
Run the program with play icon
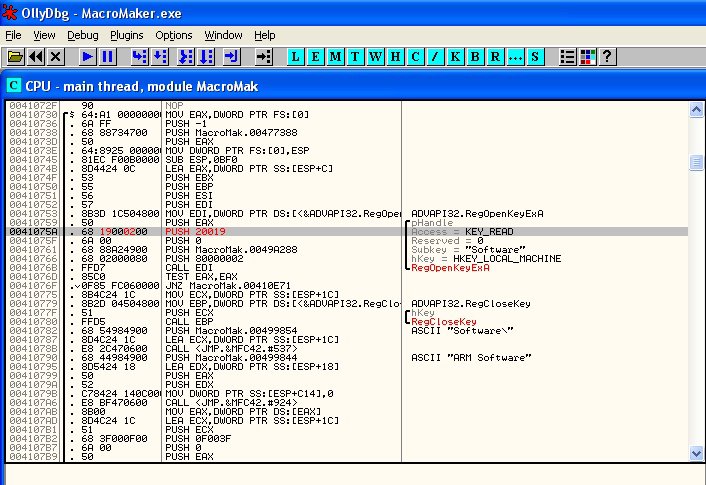(87, 57)
